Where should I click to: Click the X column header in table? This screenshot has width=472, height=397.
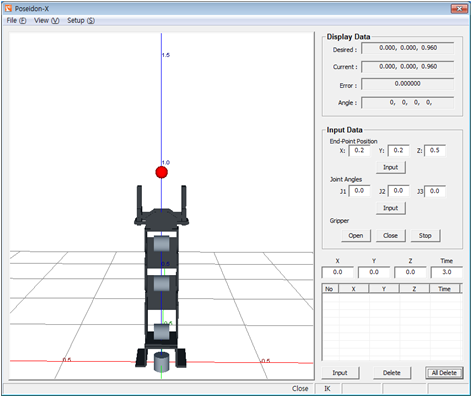coord(354,289)
